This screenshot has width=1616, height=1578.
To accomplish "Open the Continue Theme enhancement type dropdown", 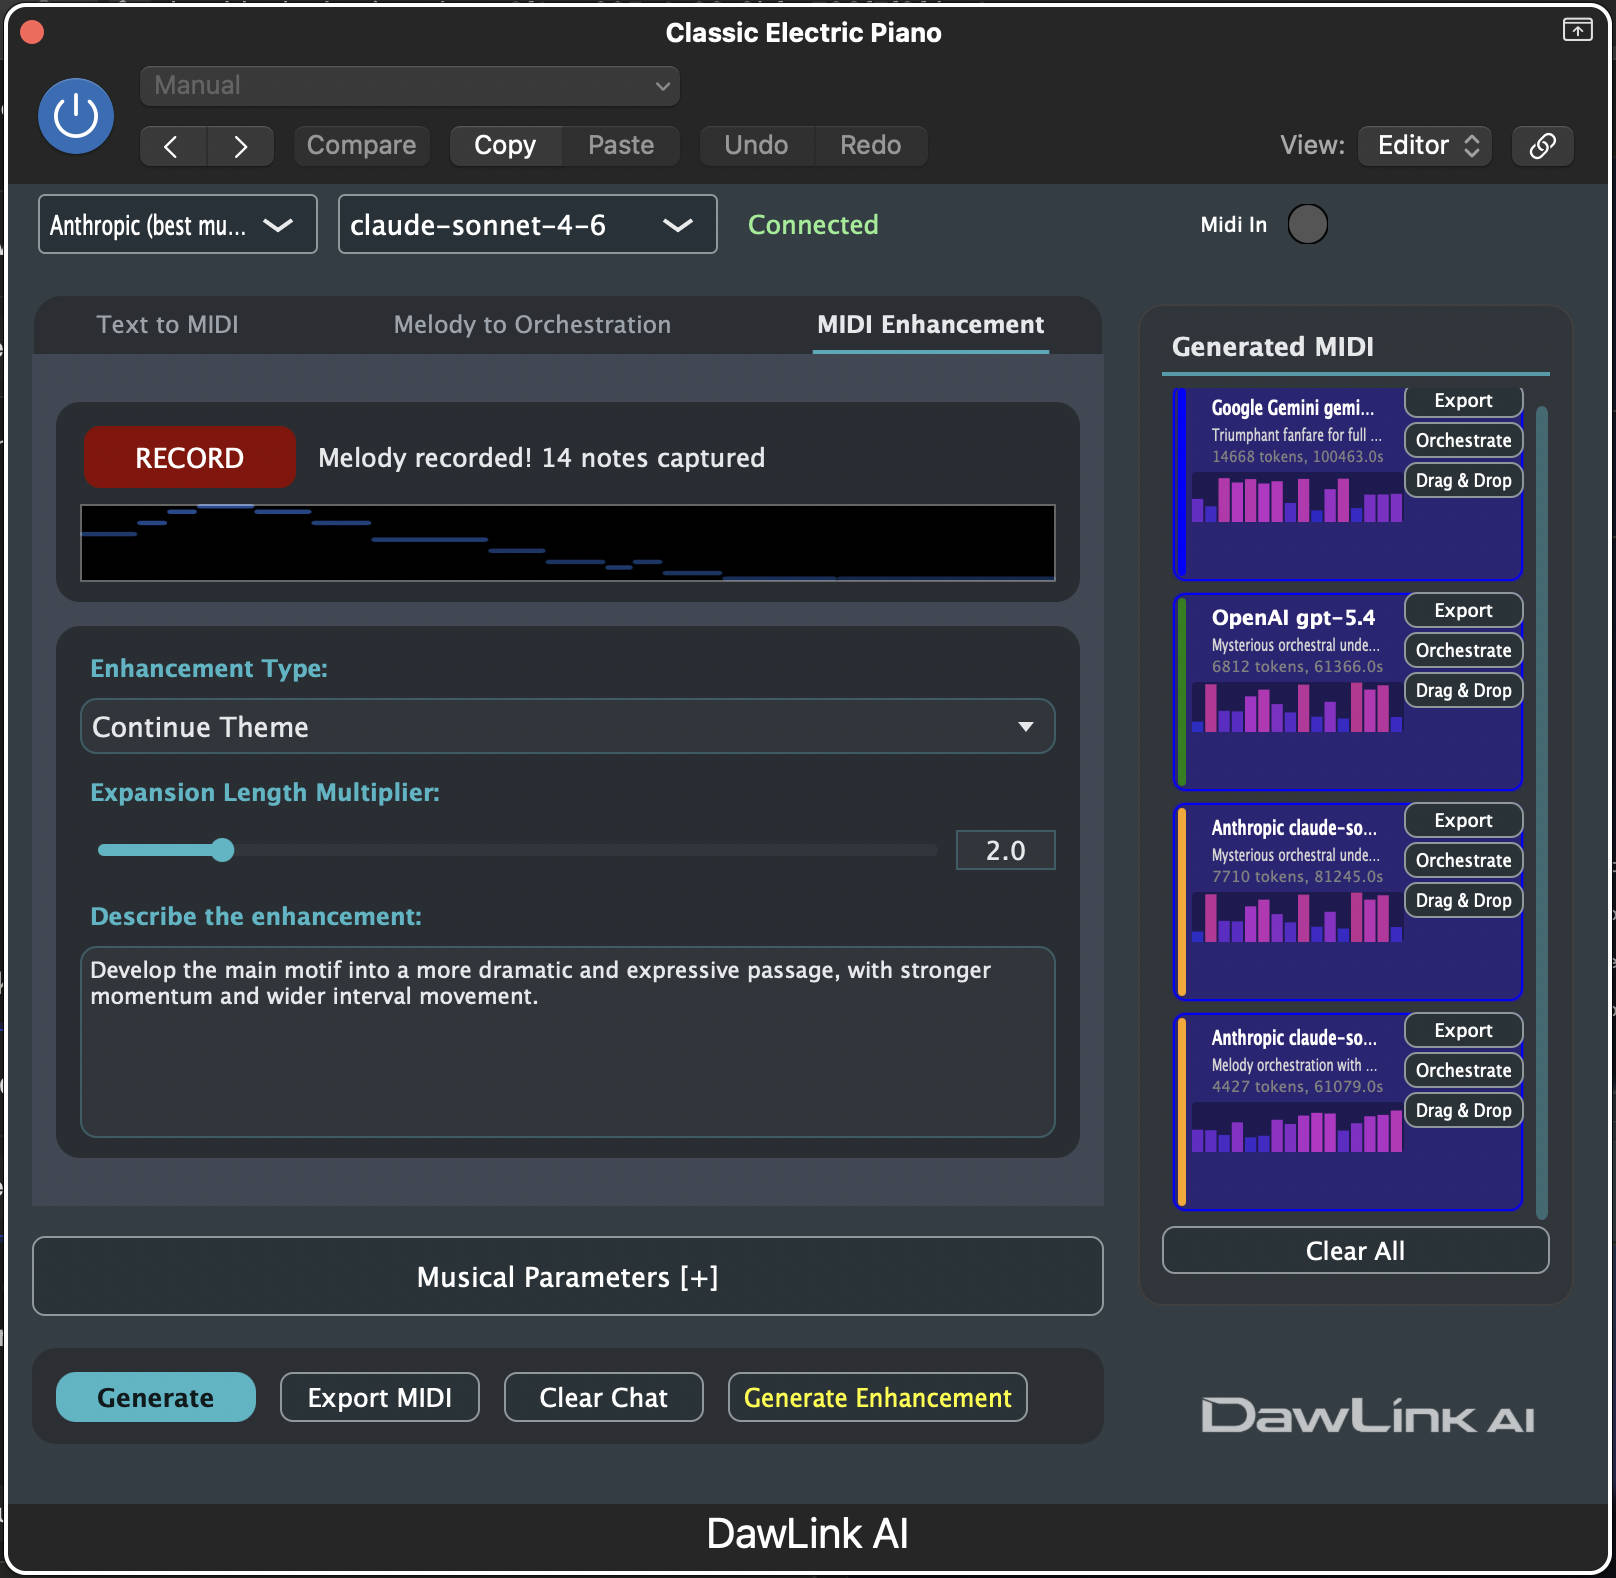I will pos(567,726).
